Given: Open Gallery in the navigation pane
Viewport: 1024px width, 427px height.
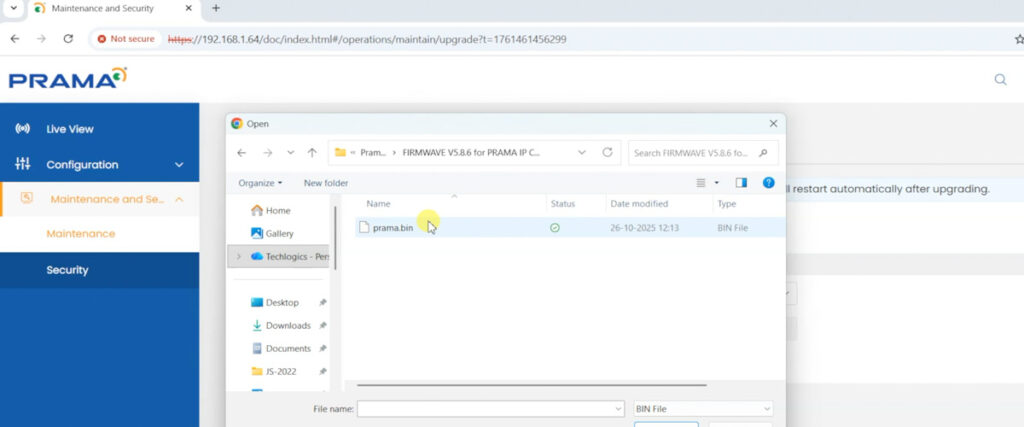Looking at the screenshot, I should point(279,233).
